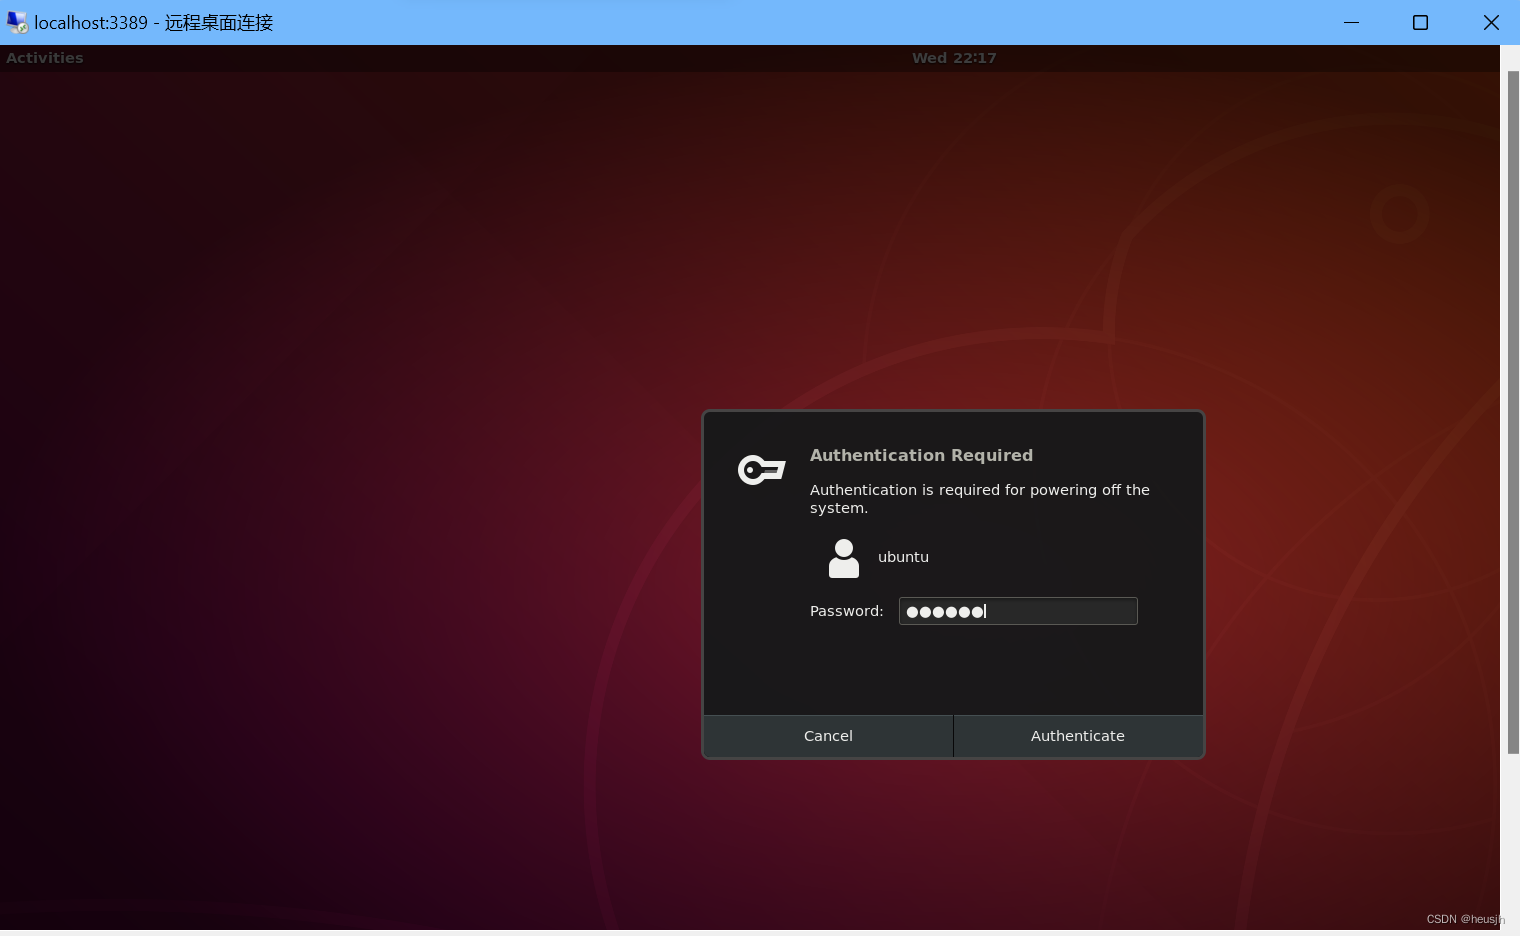Close the remote desktop connection window
Viewport: 1520px width, 936px height.
[1491, 22]
